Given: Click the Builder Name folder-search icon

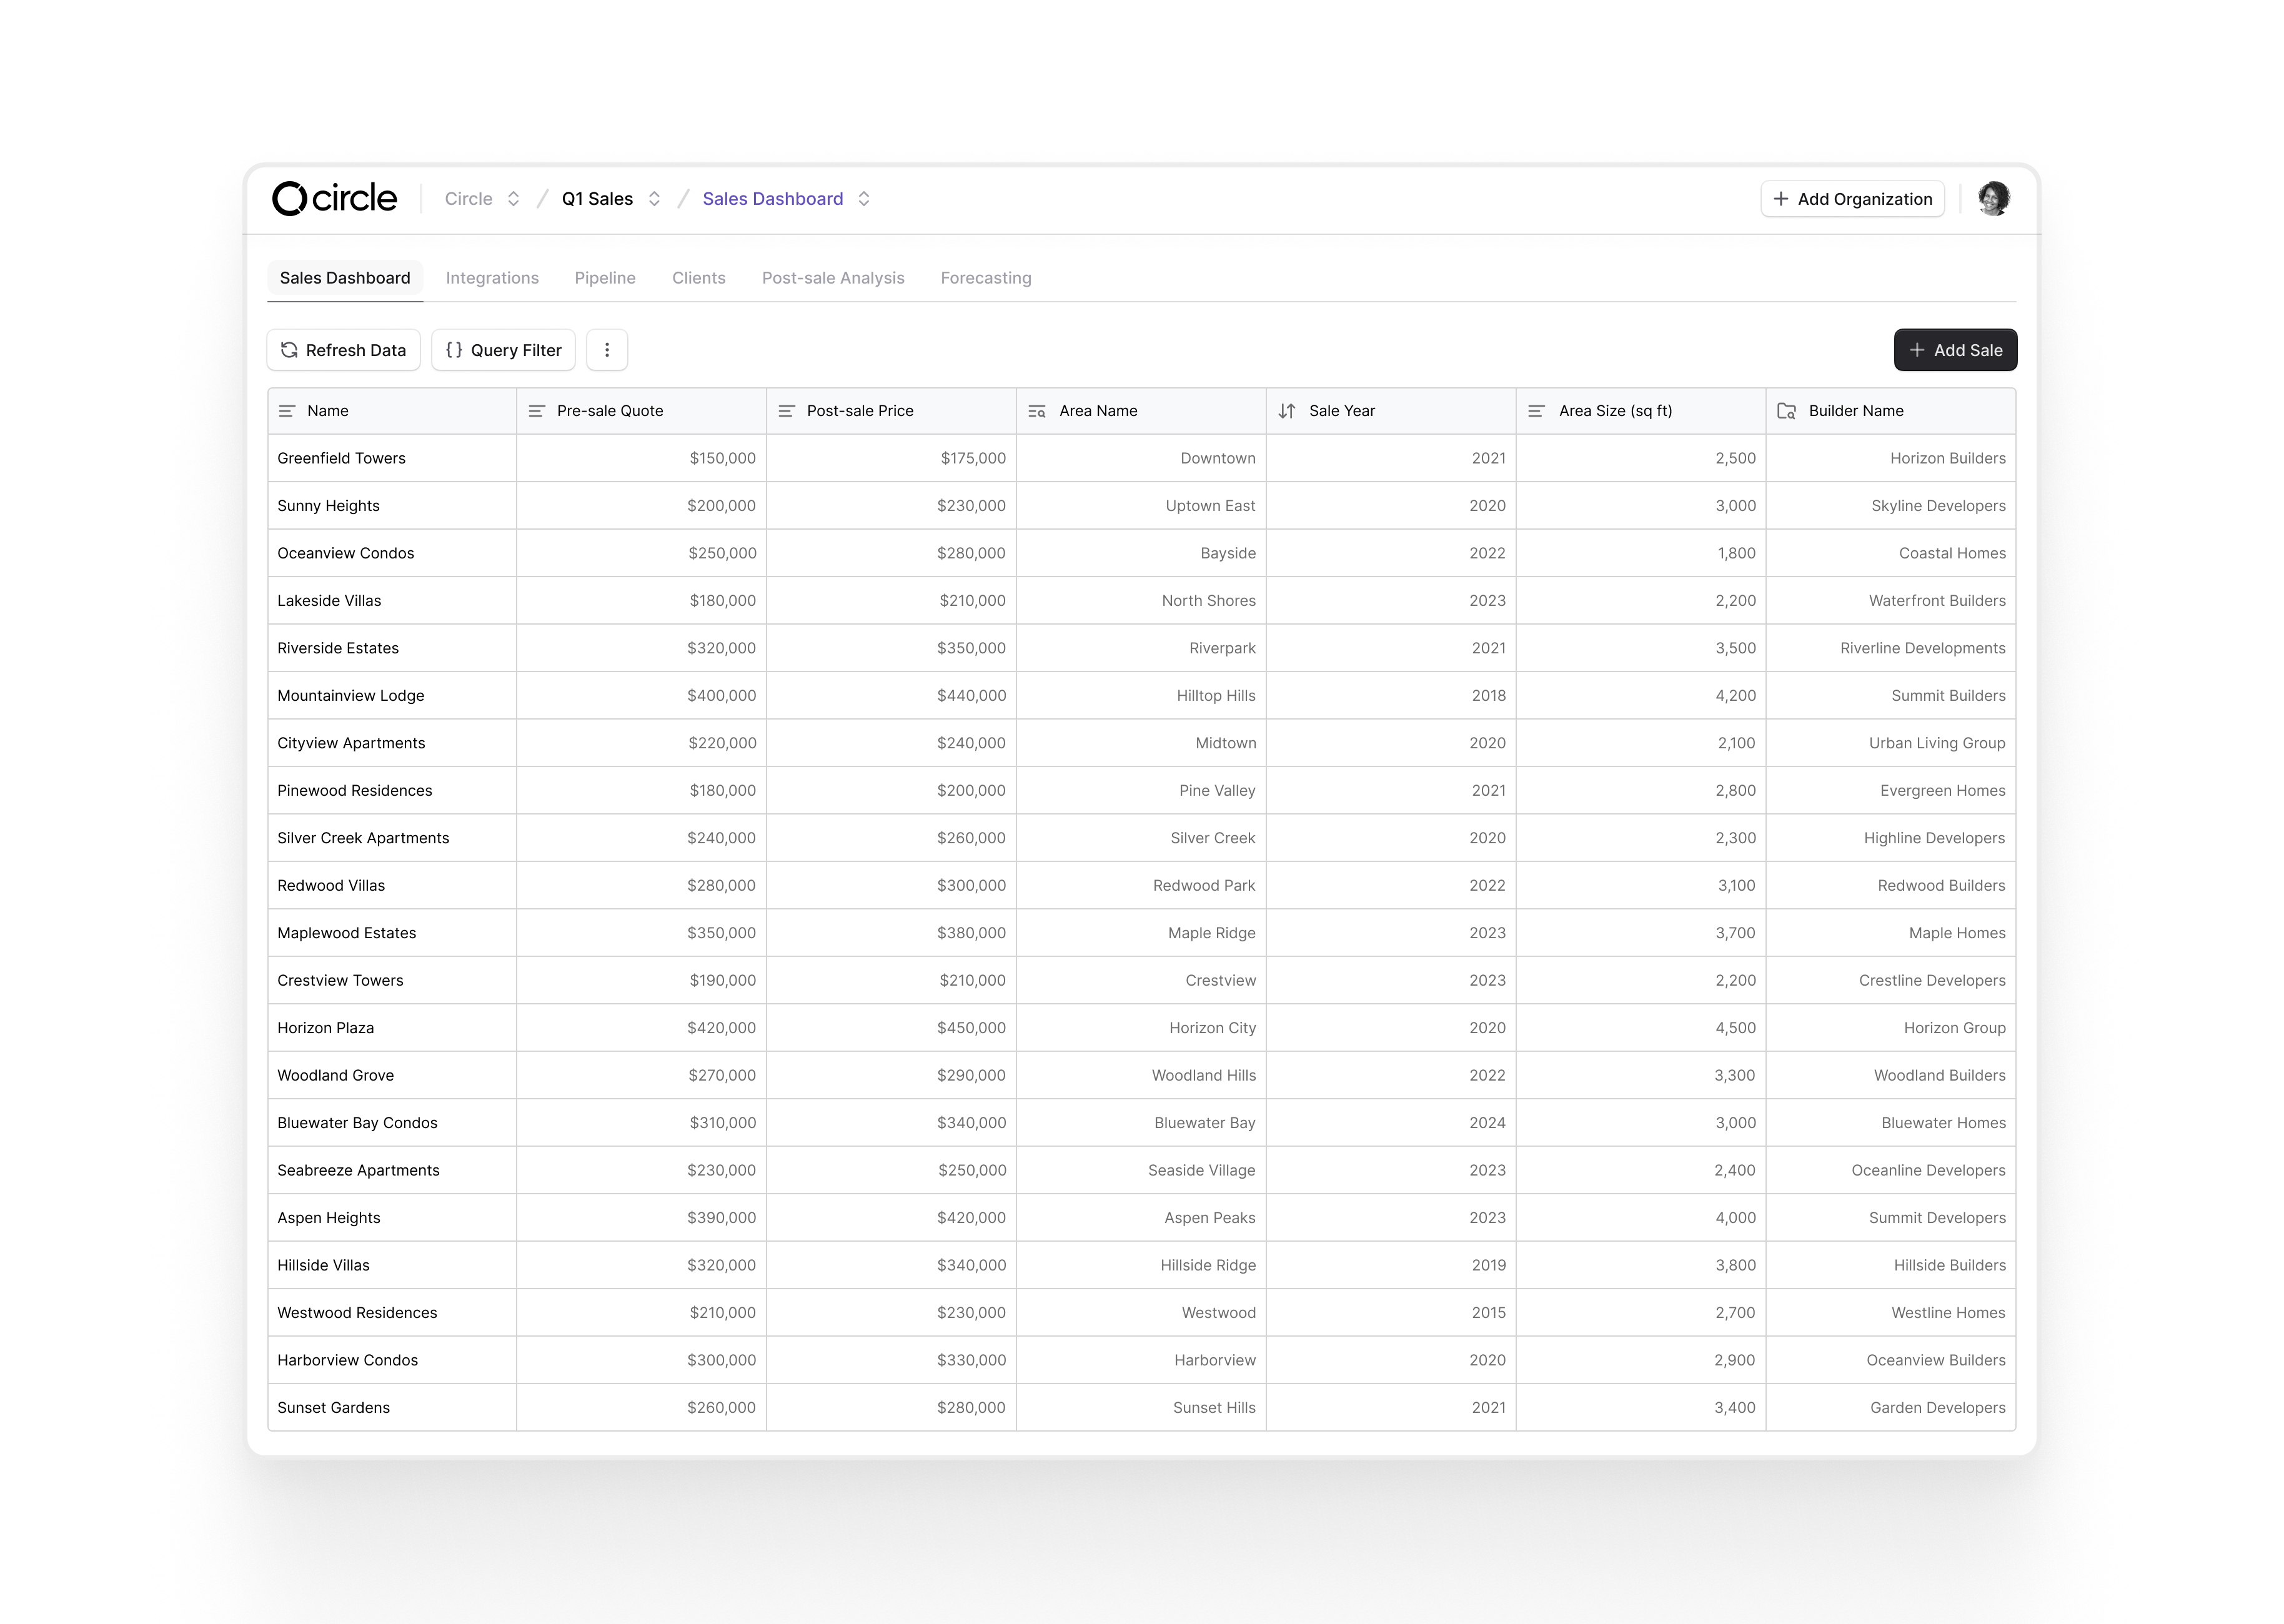Looking at the screenshot, I should (1787, 411).
